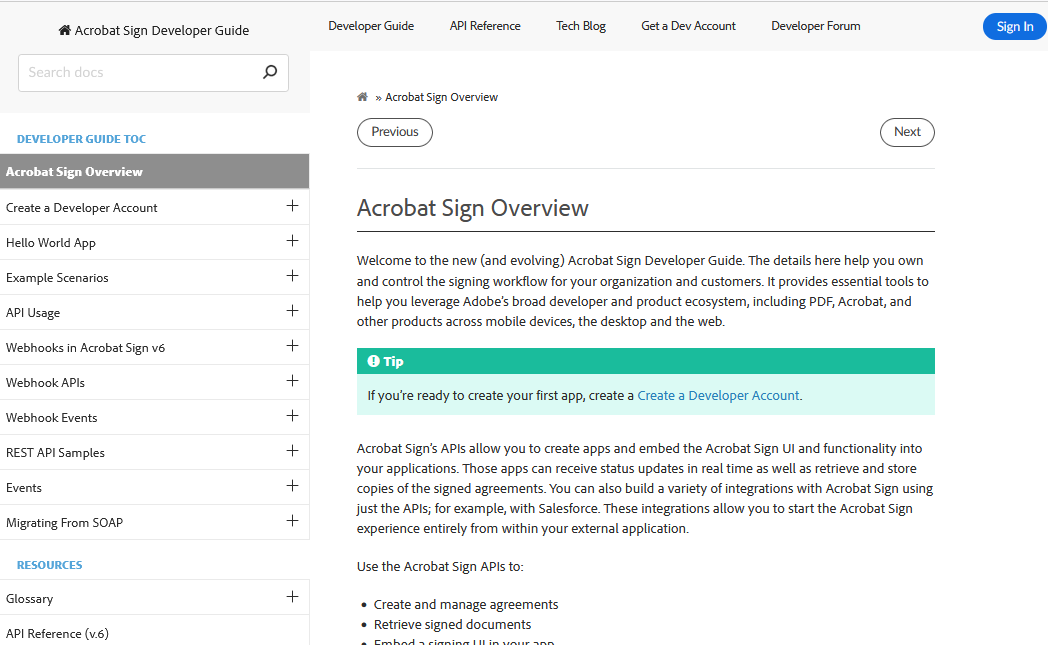The height and width of the screenshot is (645, 1048).
Task: Expand the Glossary under Resources
Action: click(292, 598)
